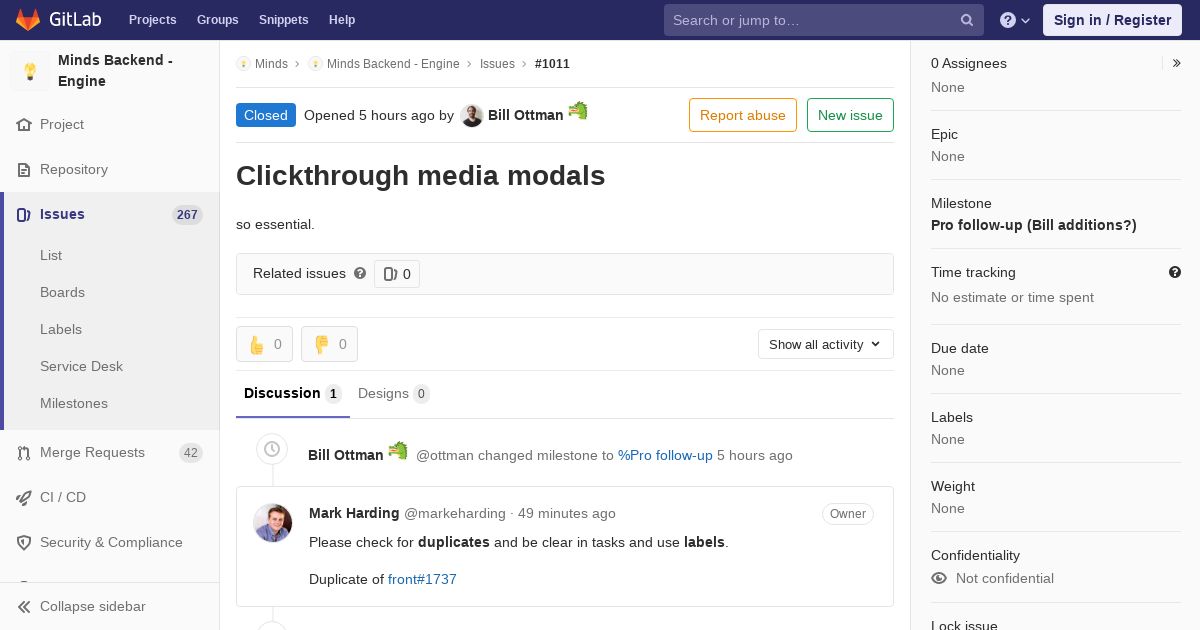
Task: Switch to the Designs tab
Action: [x=394, y=394]
